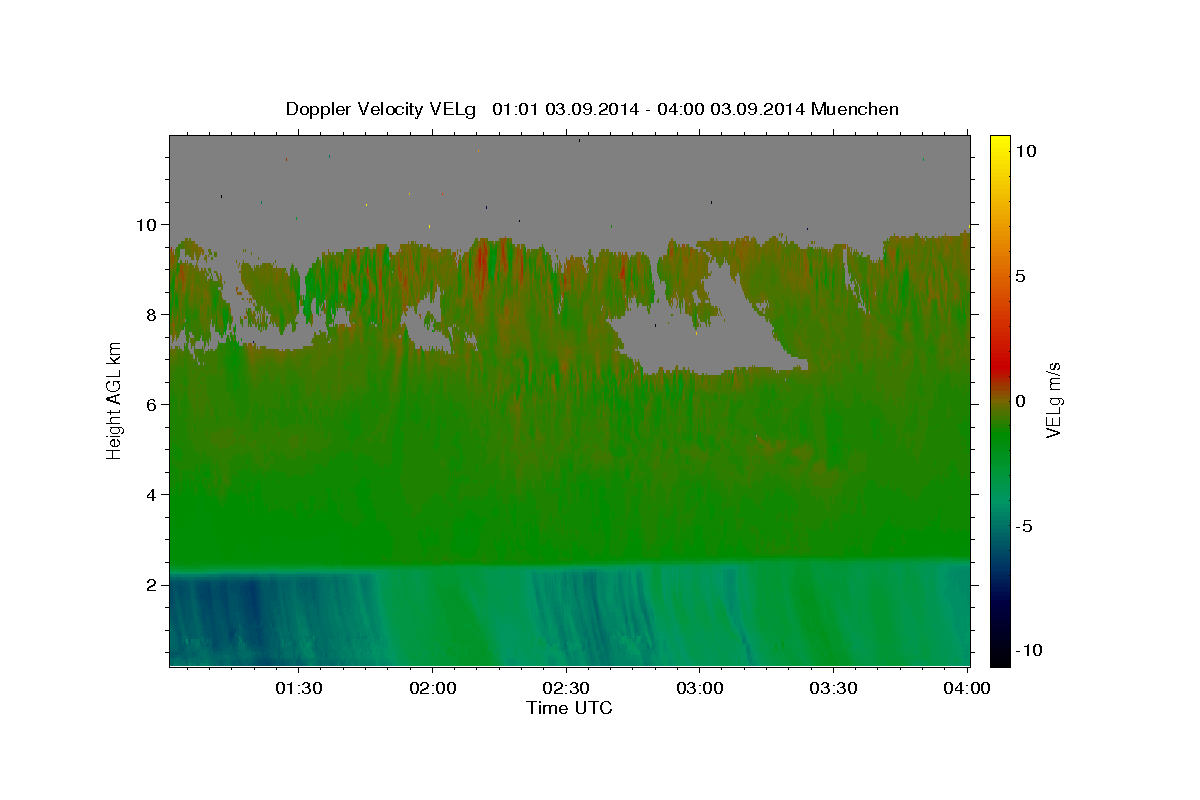Click the 'Time UTC' axis label
Screen dimensions: 1200x800
coord(569,708)
